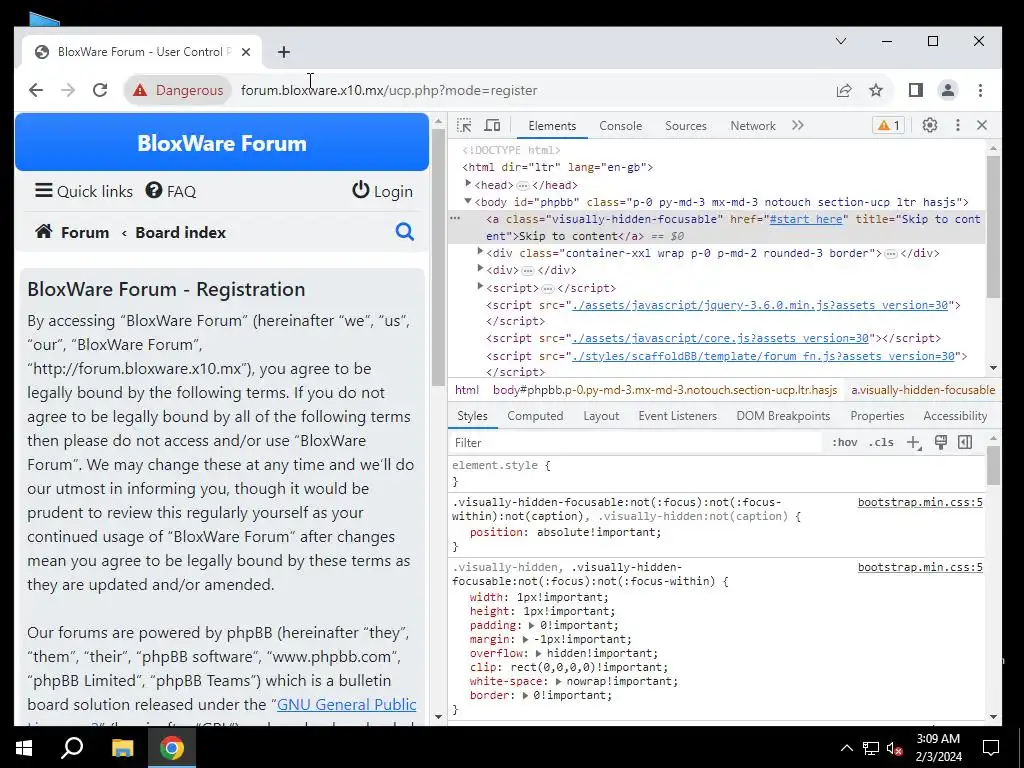Expand container-xxl div node
This screenshot has width=1024, height=768.
[x=480, y=252]
